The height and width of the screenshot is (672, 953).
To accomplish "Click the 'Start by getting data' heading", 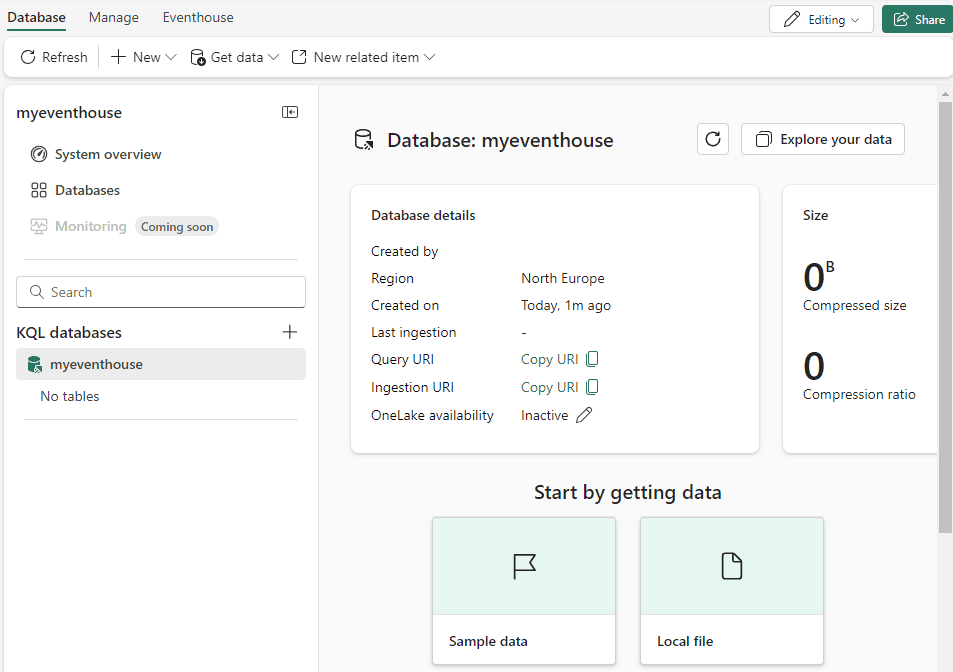I will 628,492.
